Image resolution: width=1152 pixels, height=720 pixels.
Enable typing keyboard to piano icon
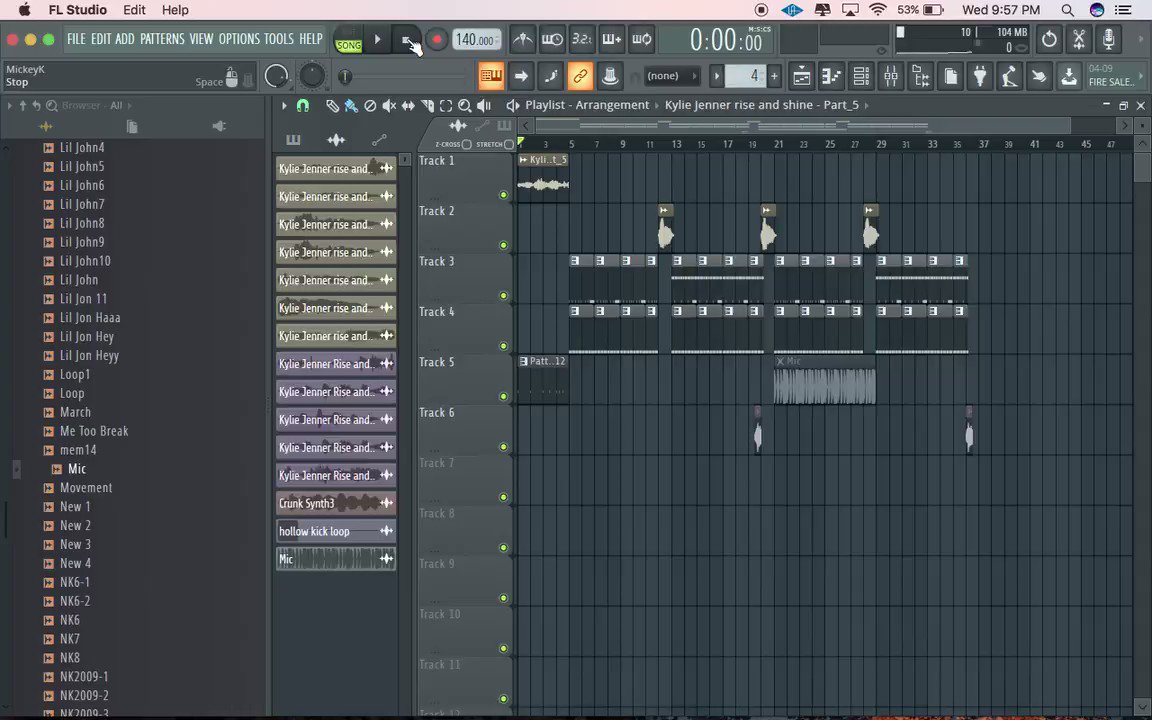click(491, 76)
